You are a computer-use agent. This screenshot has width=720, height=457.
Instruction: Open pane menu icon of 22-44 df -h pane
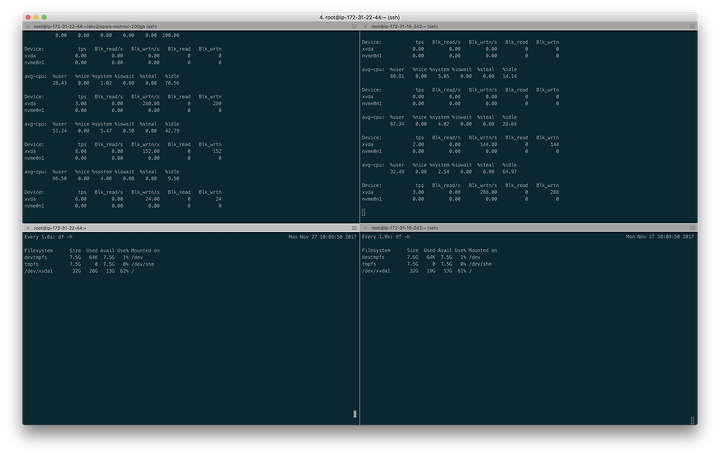[354, 228]
